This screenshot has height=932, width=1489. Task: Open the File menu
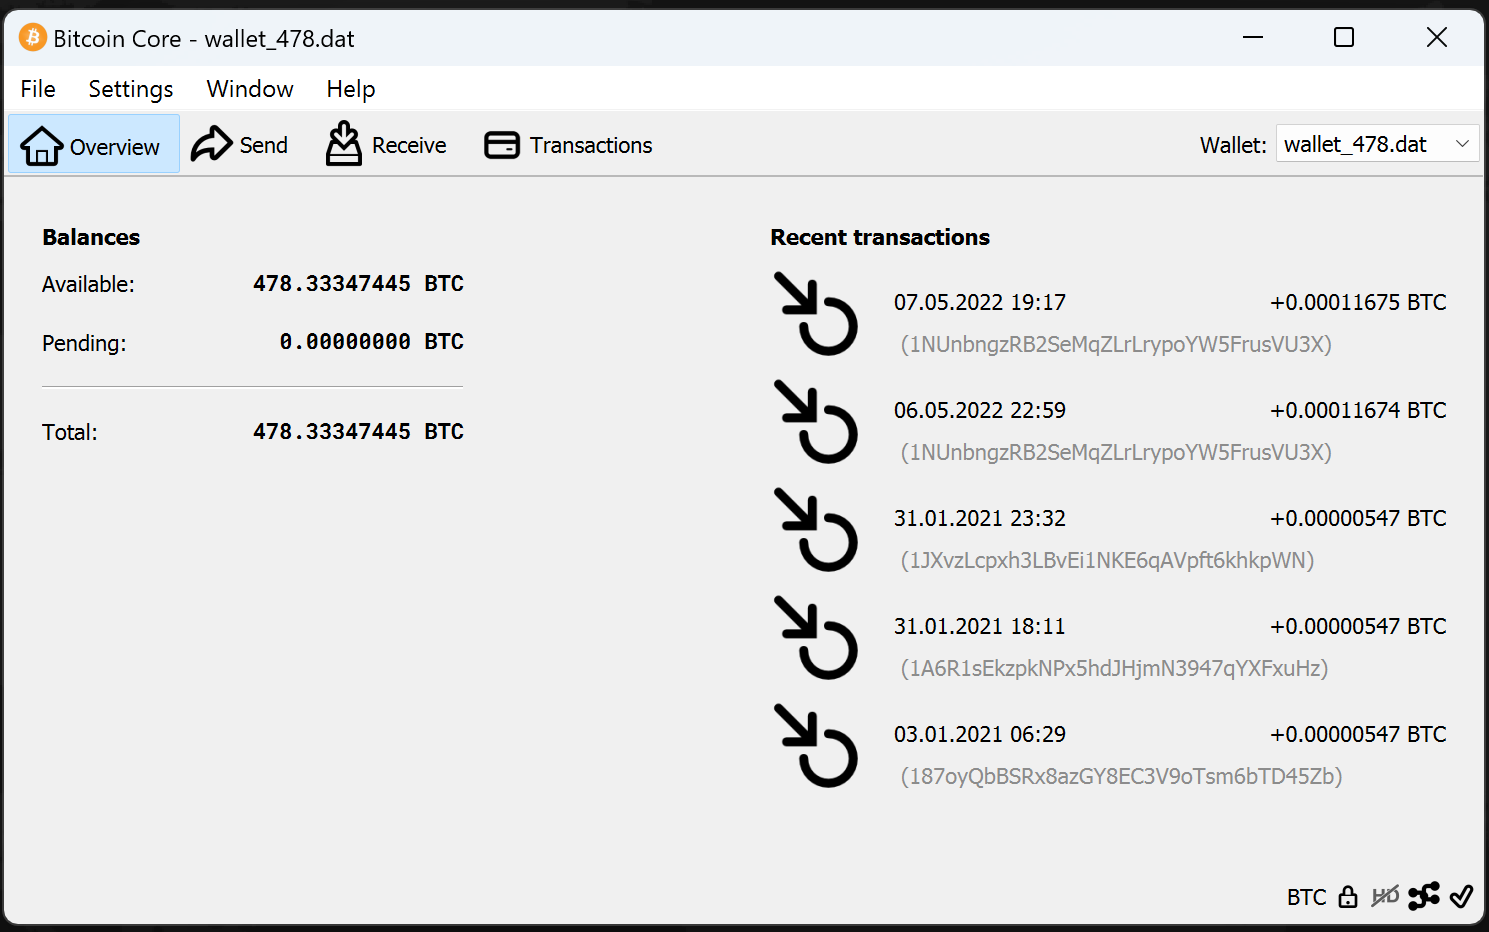[x=38, y=89]
